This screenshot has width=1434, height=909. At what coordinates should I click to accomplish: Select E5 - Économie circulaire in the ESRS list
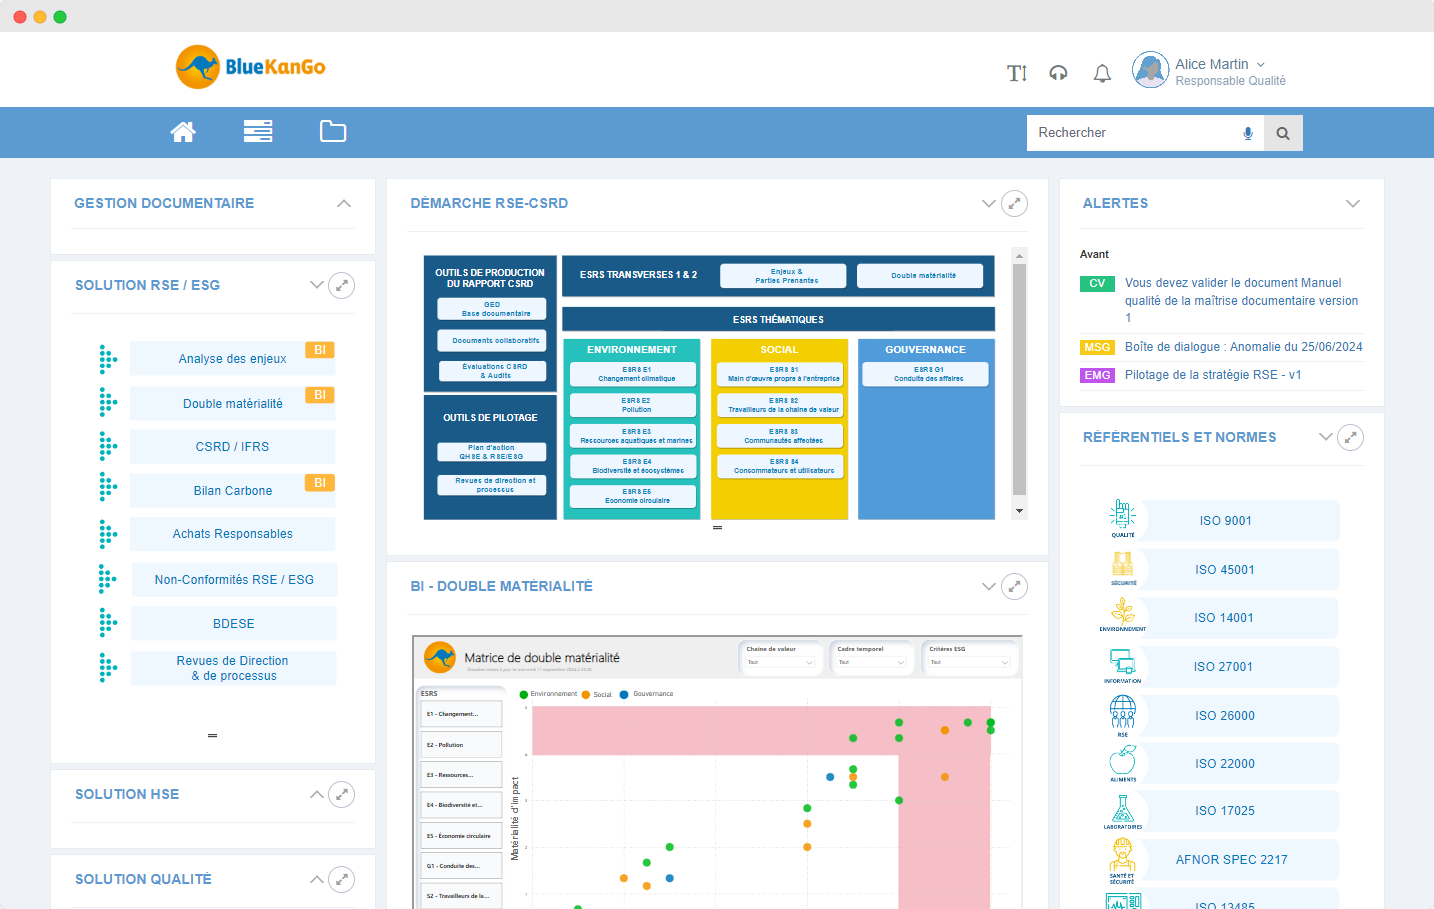coord(460,835)
